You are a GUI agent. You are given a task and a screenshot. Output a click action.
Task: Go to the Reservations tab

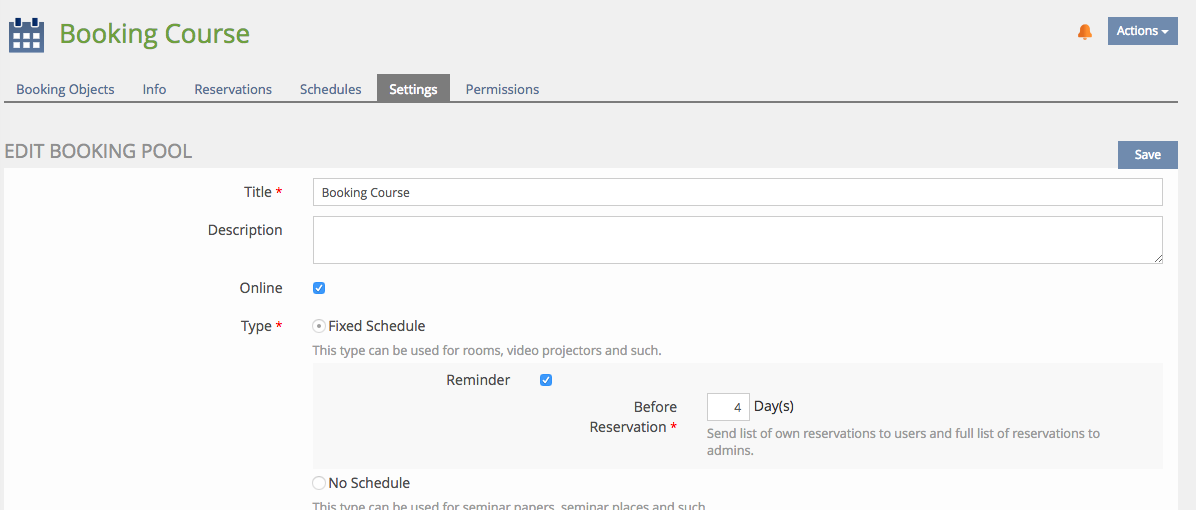point(233,89)
